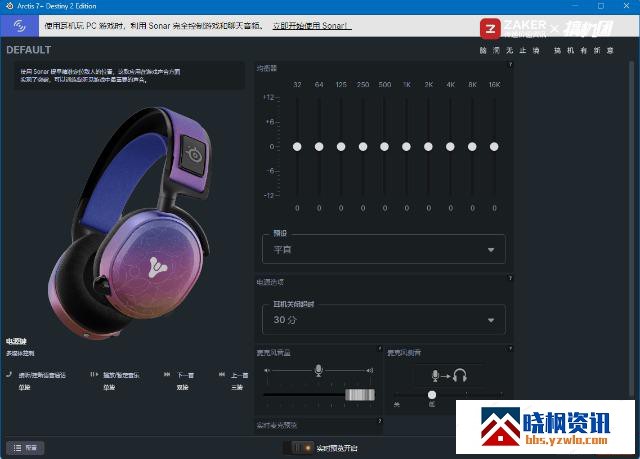Click the 2K equalizer slider knob

pyautogui.click(x=428, y=146)
